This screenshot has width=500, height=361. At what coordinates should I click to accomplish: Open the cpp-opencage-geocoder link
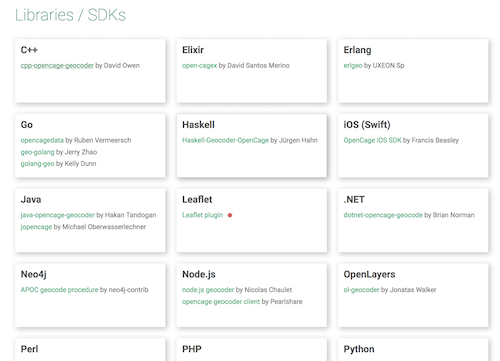click(57, 66)
